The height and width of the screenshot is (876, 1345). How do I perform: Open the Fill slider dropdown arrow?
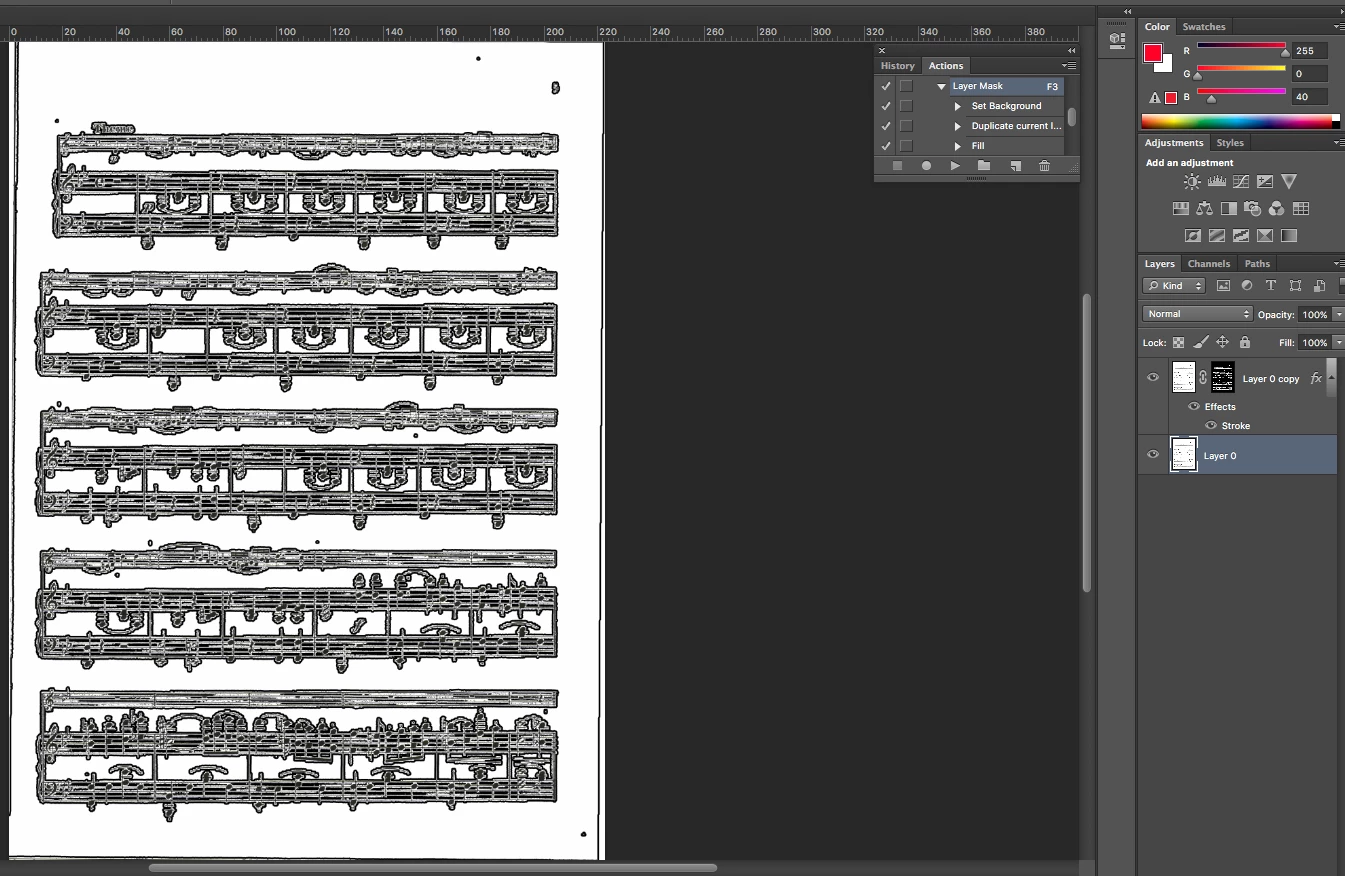coord(1338,343)
